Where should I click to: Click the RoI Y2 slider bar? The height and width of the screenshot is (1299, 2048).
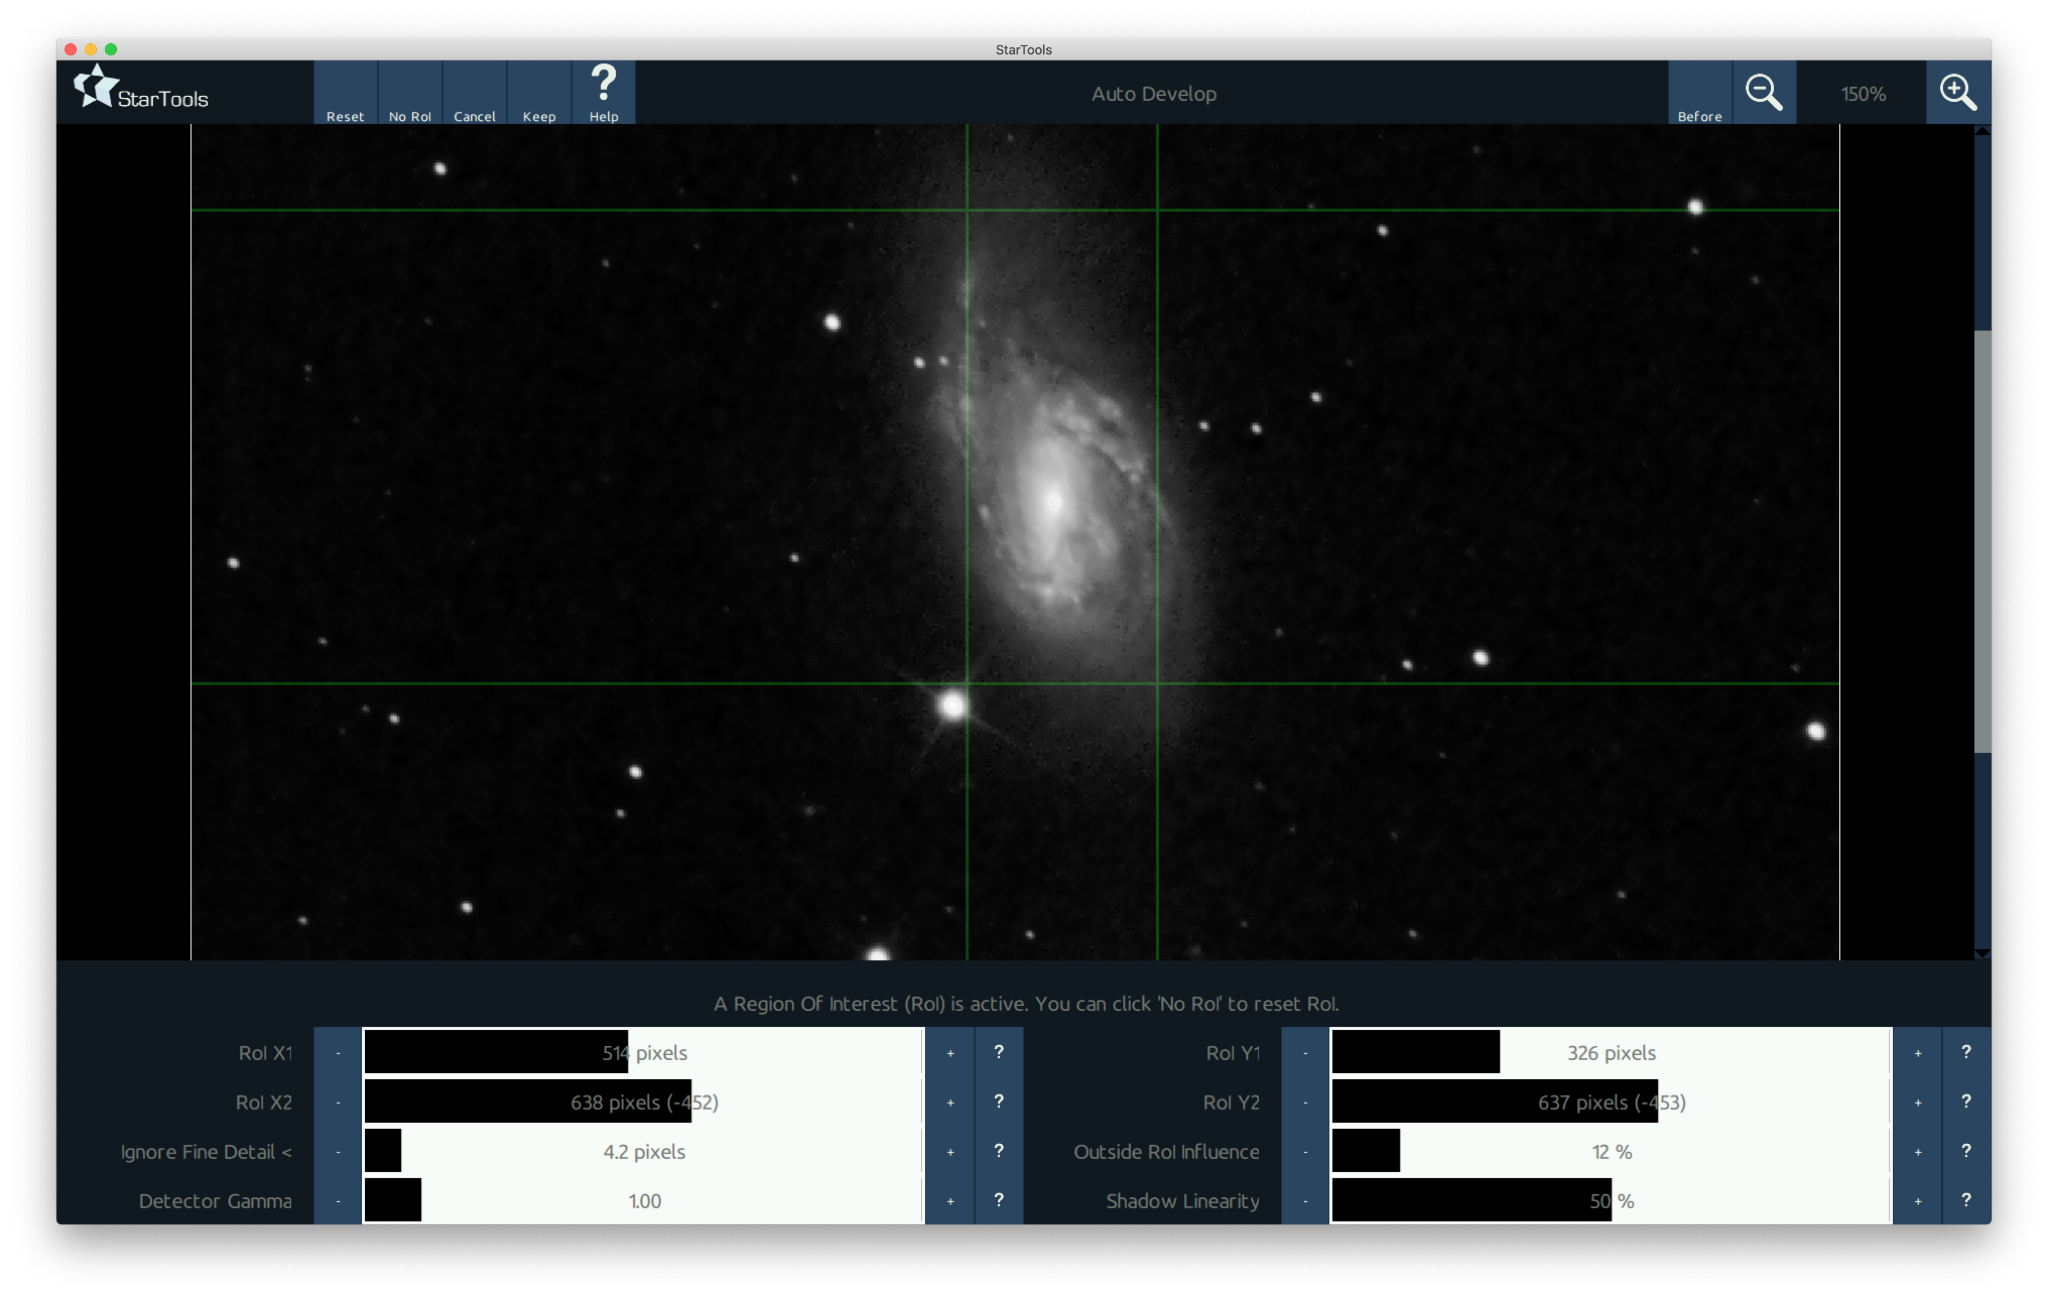coord(1611,1102)
